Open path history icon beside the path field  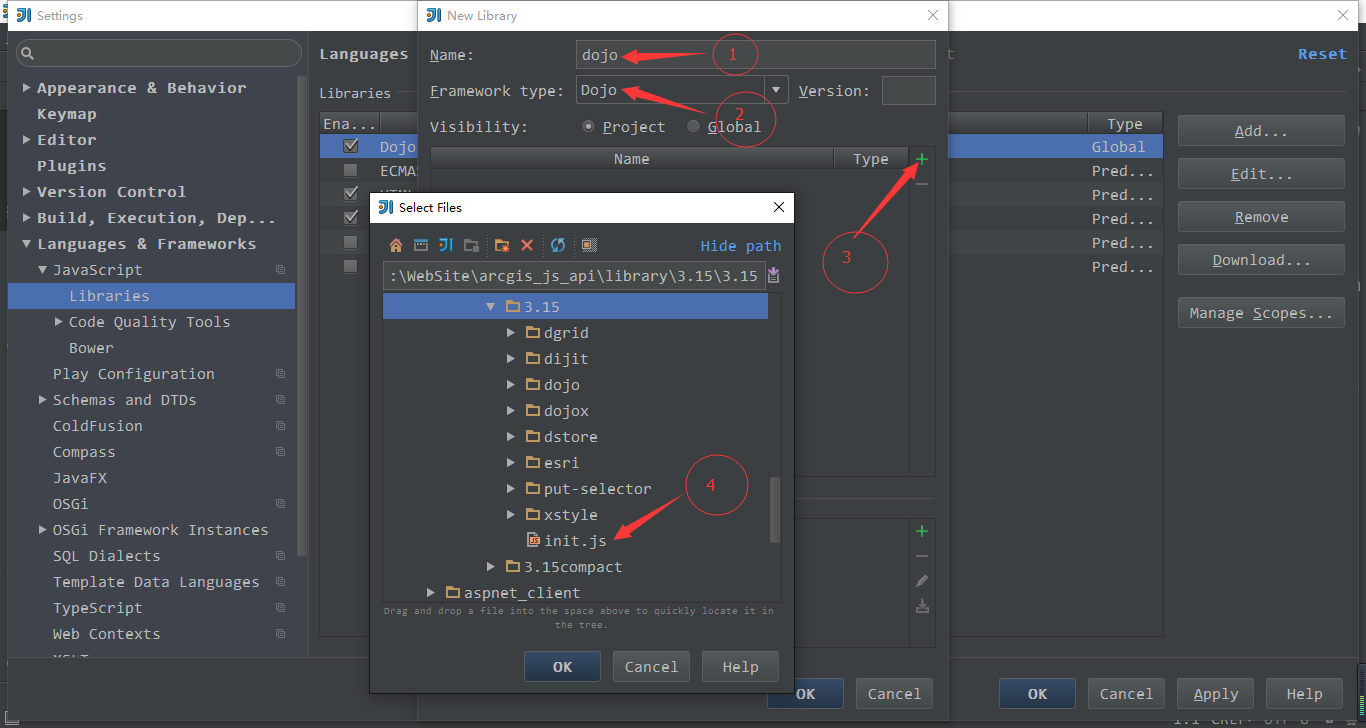[x=773, y=276]
